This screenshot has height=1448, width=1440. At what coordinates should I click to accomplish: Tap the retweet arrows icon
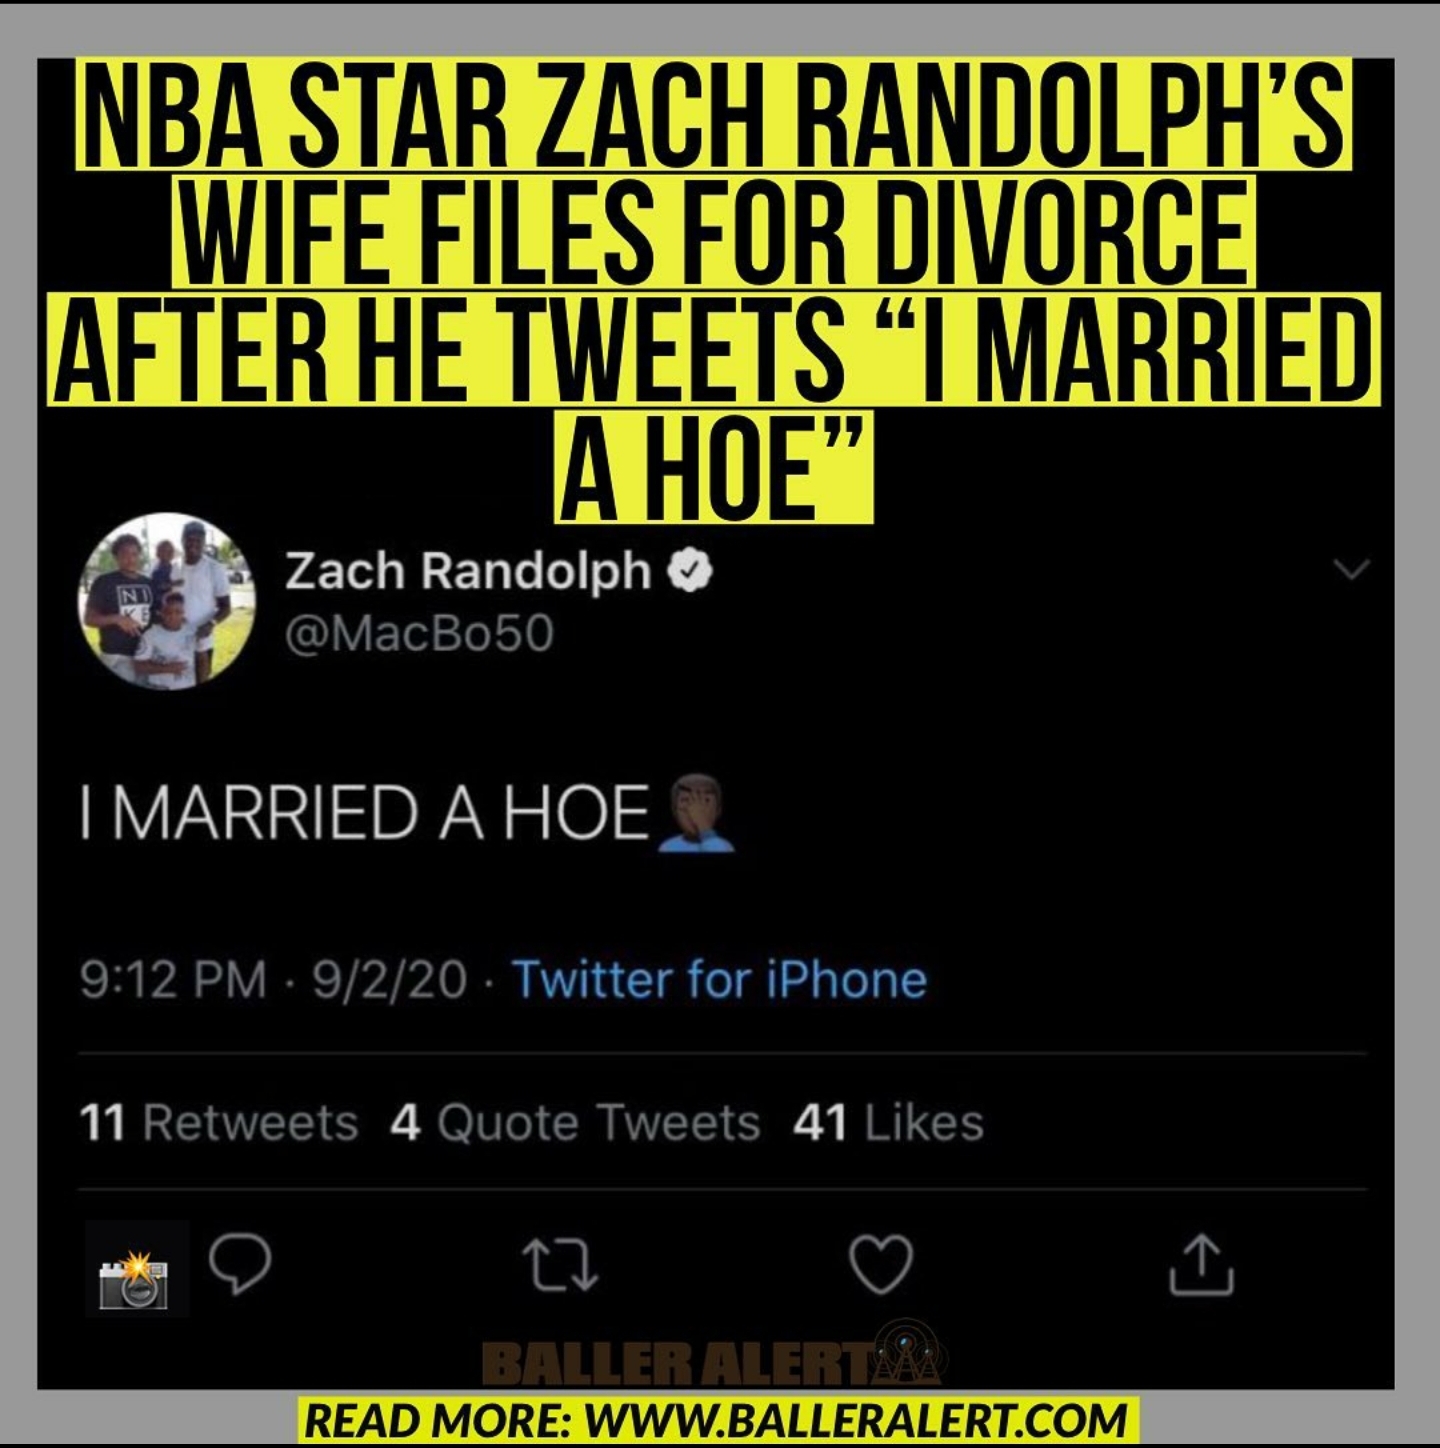(560, 1265)
